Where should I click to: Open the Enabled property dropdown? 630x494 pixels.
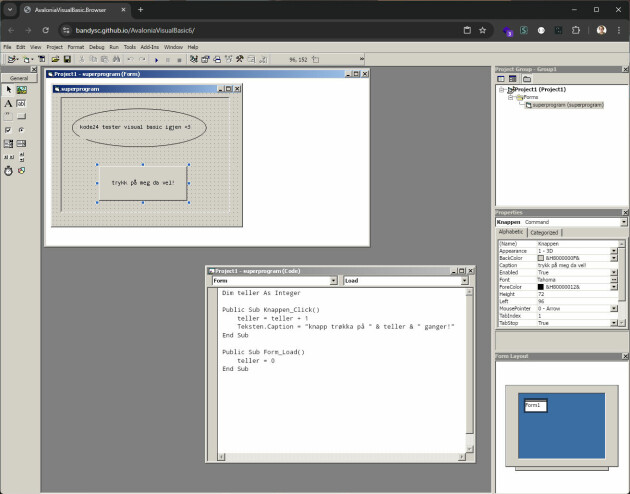point(614,273)
